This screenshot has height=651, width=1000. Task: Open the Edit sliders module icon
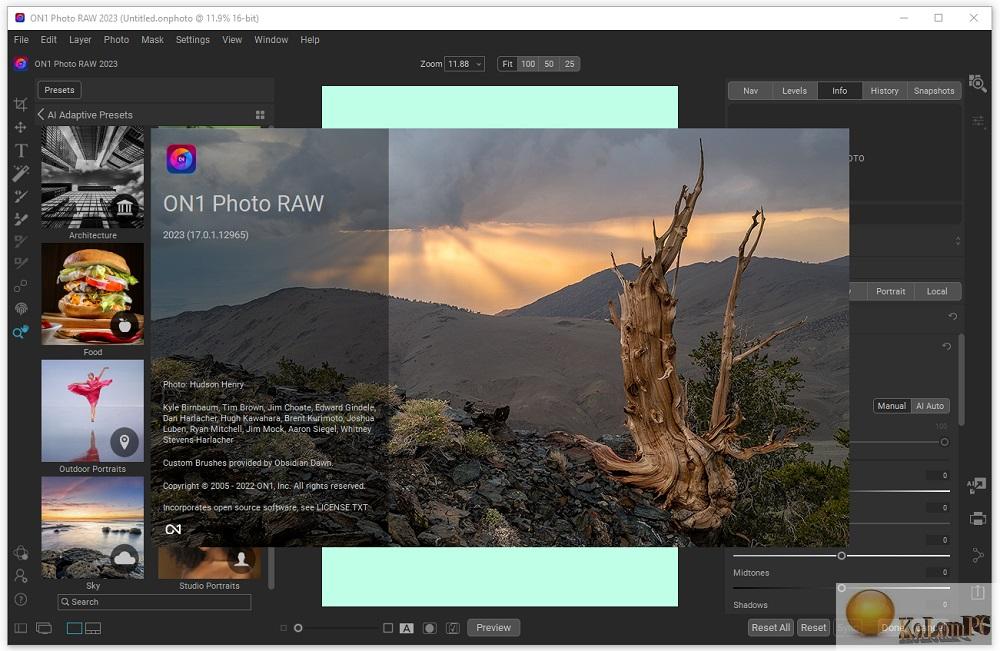[978, 121]
